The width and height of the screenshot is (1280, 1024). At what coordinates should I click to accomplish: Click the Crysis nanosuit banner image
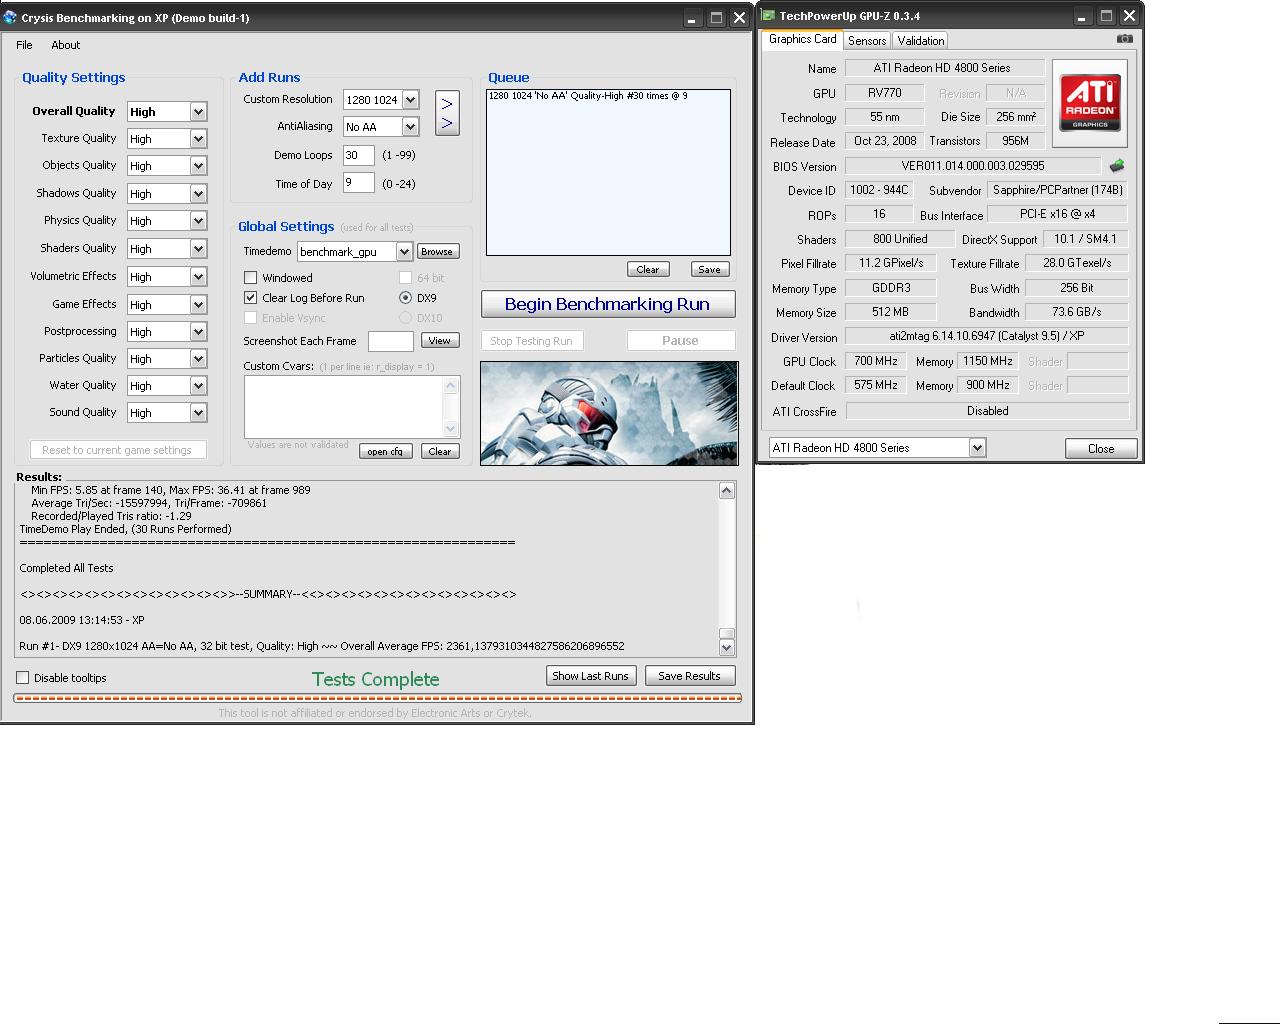(609, 413)
